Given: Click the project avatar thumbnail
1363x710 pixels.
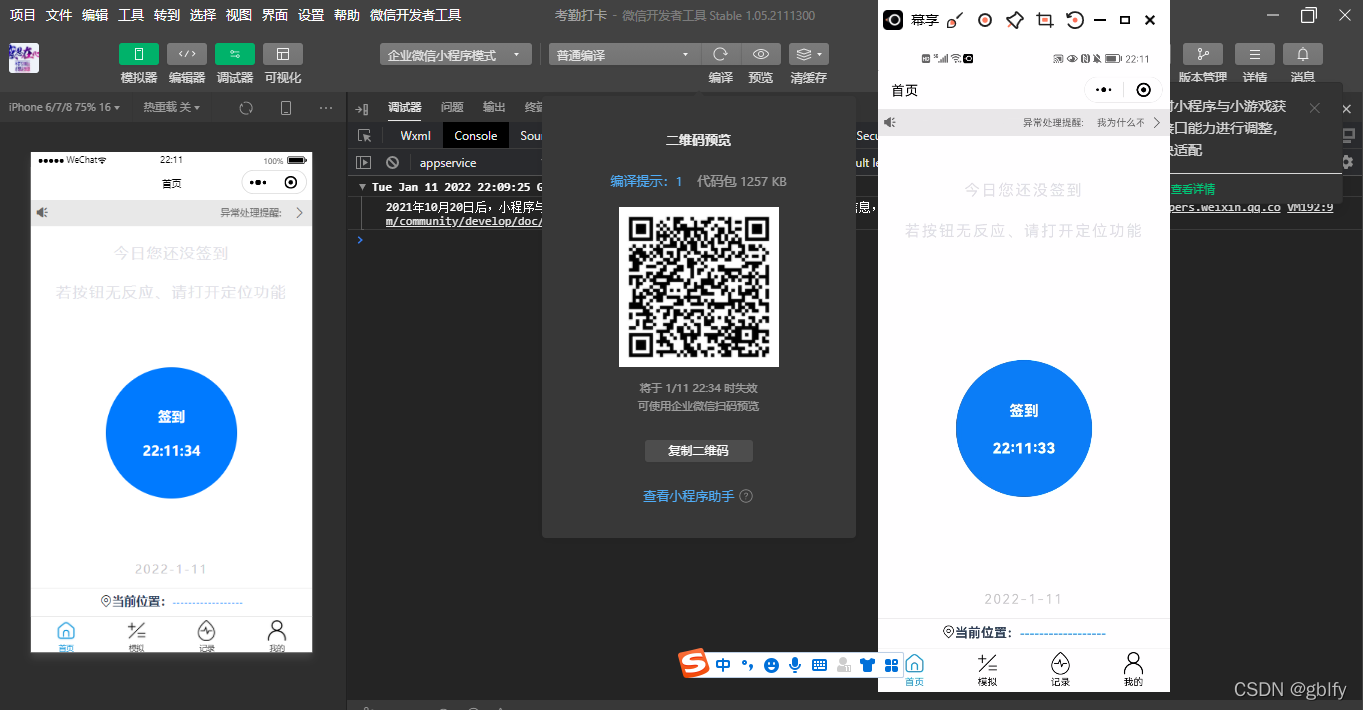Looking at the screenshot, I should tap(24, 58).
